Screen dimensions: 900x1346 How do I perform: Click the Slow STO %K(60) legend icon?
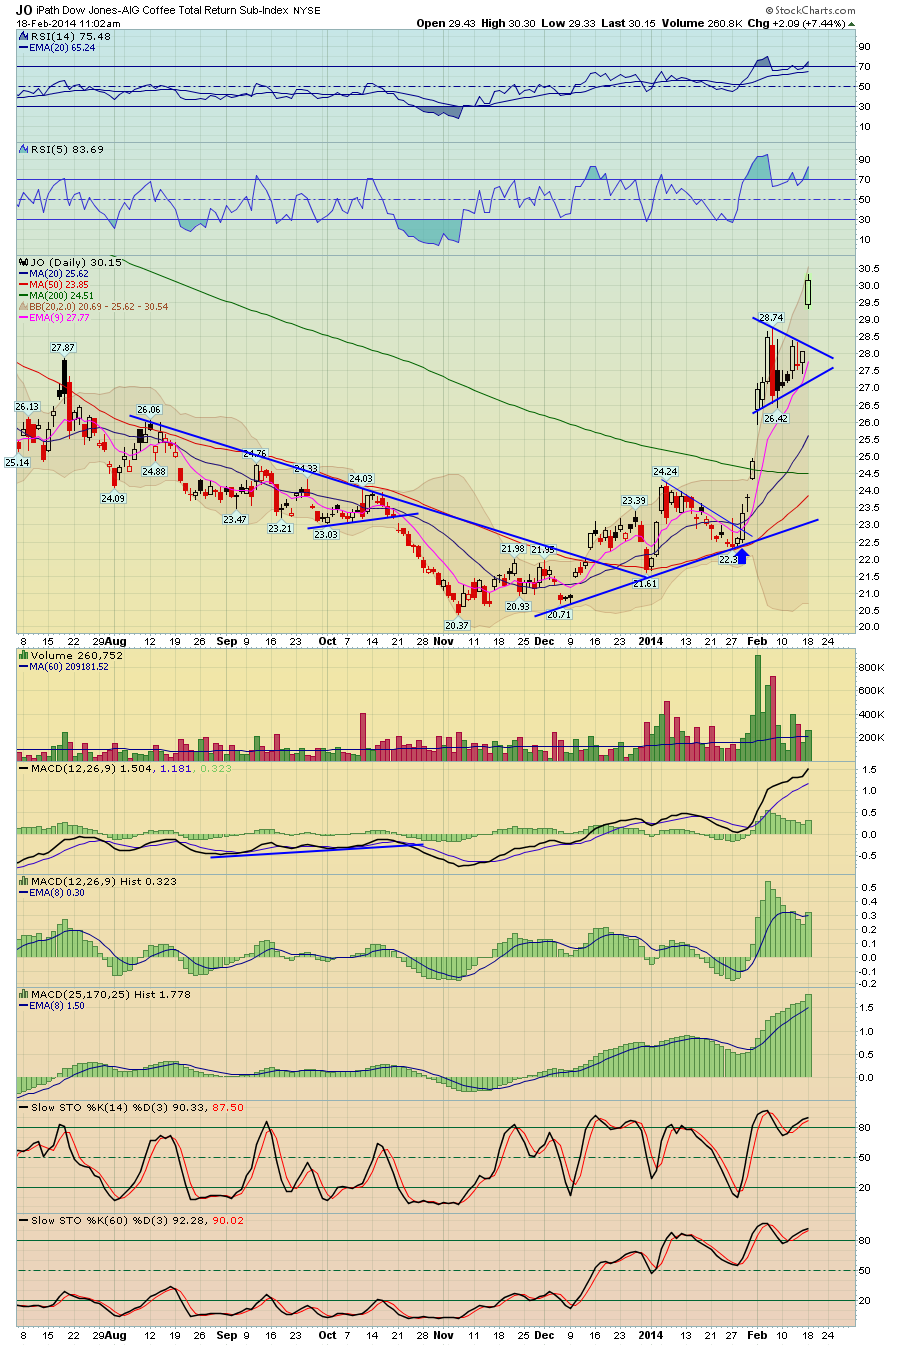[24, 1220]
